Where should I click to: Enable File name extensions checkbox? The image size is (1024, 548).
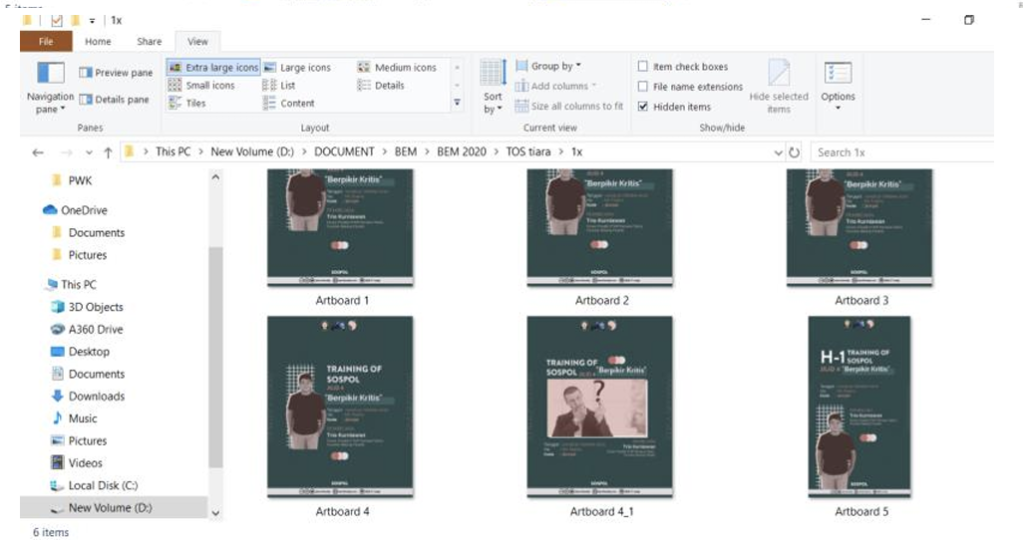[643, 87]
